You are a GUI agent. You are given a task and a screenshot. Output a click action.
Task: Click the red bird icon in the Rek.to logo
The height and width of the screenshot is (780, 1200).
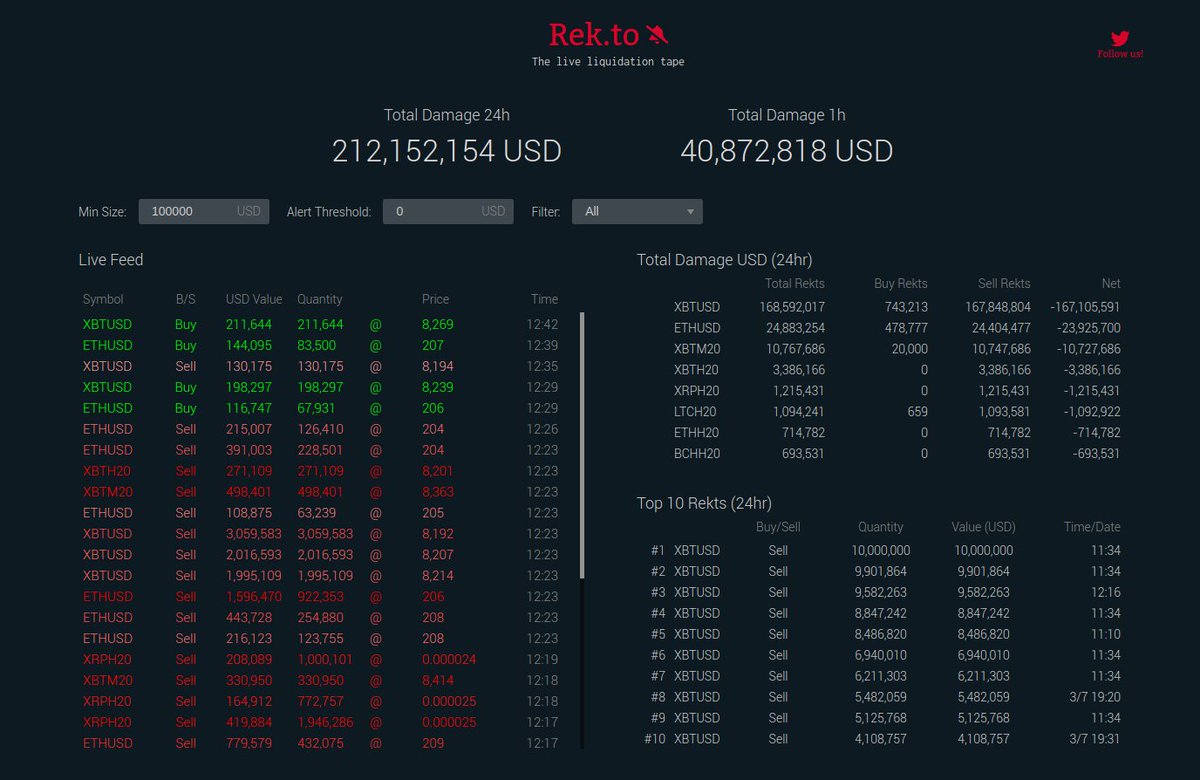tap(657, 33)
